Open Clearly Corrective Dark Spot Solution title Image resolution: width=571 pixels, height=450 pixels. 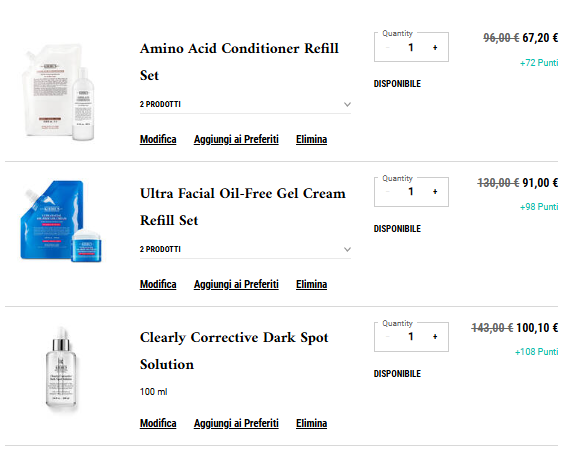pyautogui.click(x=234, y=351)
